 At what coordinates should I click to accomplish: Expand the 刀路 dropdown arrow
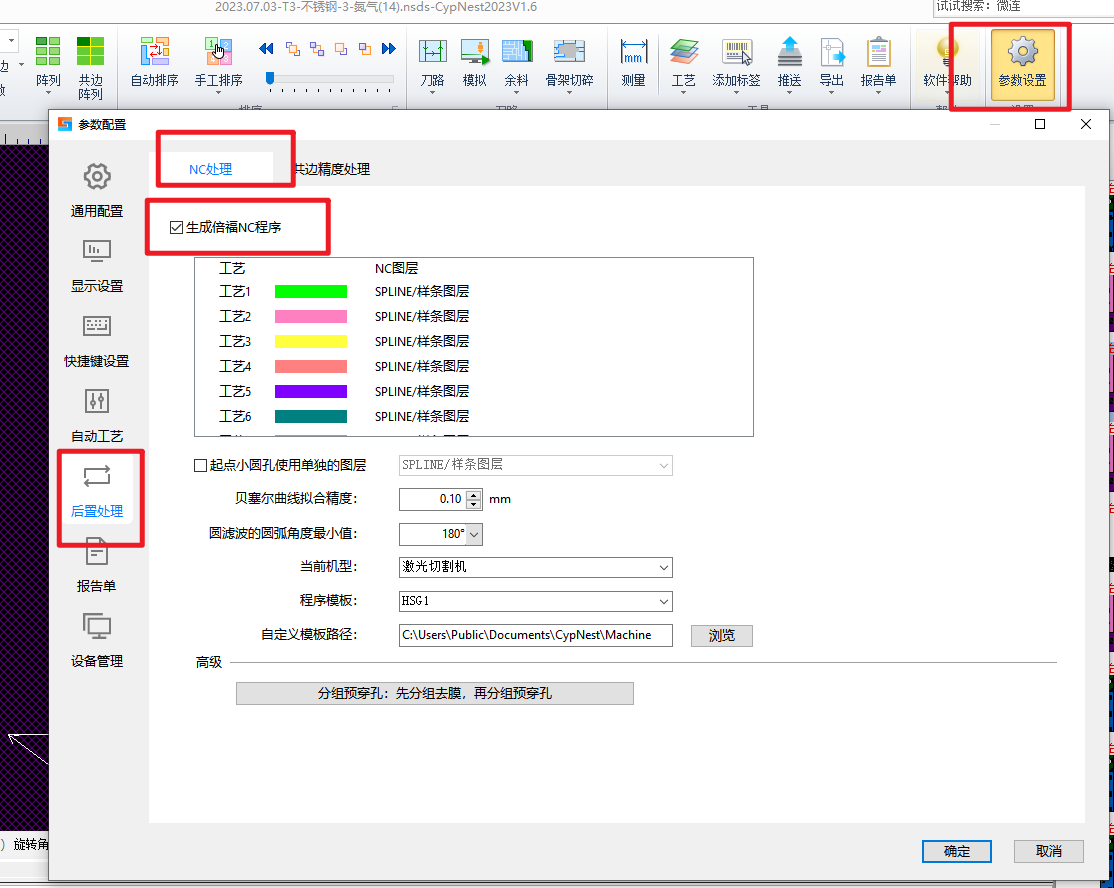click(432, 92)
